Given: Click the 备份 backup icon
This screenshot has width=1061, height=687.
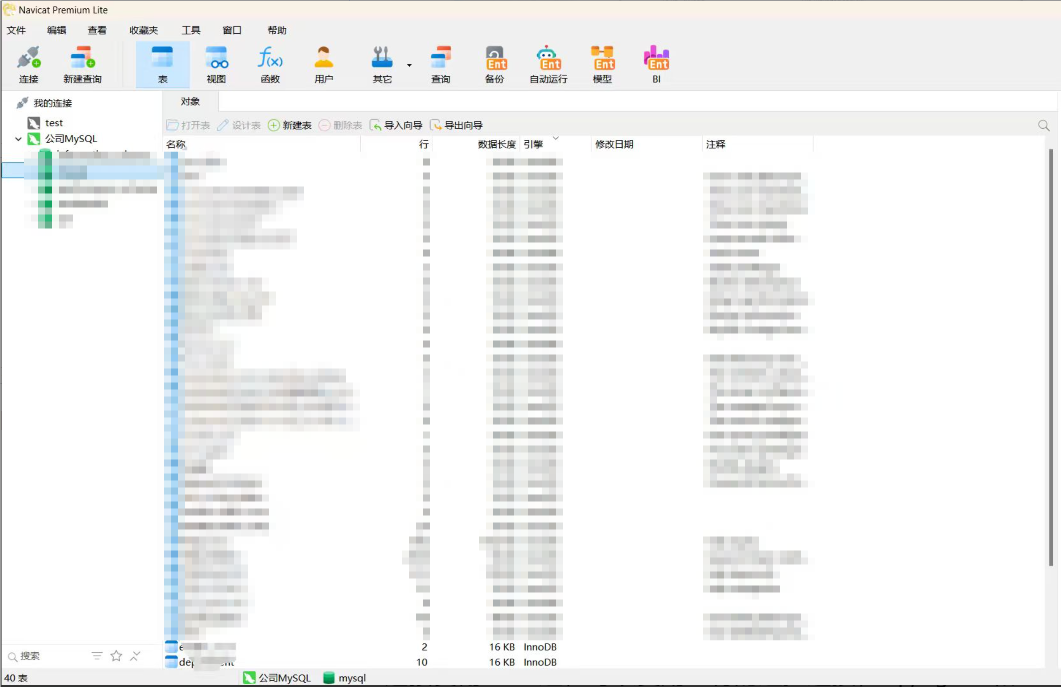Looking at the screenshot, I should 495,64.
